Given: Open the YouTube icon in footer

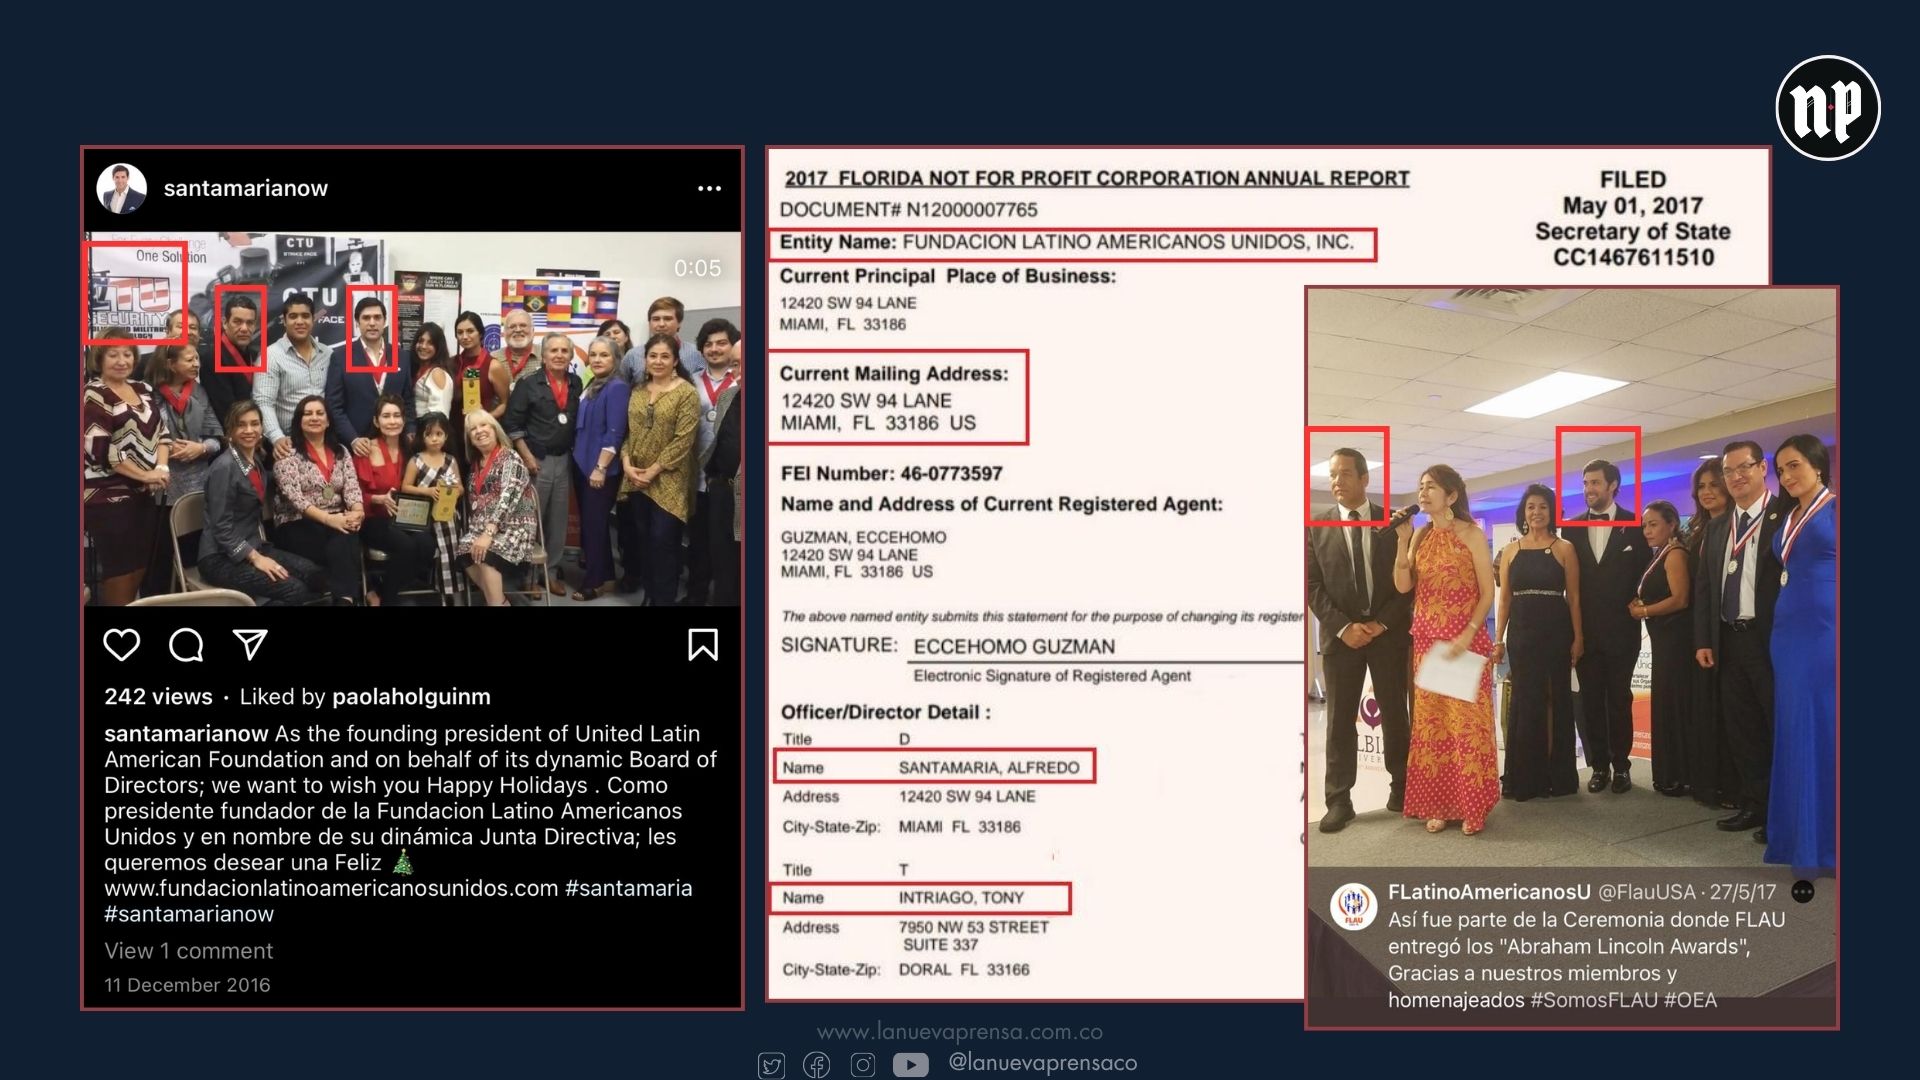Looking at the screenshot, I should (x=910, y=1065).
